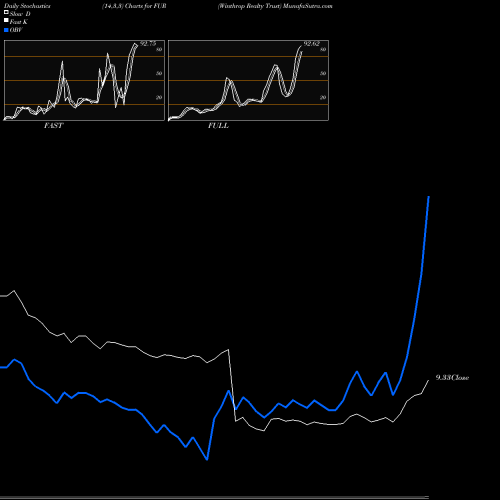Click the 50 level label in FULL chart
The image size is (500, 500).
[323, 73]
